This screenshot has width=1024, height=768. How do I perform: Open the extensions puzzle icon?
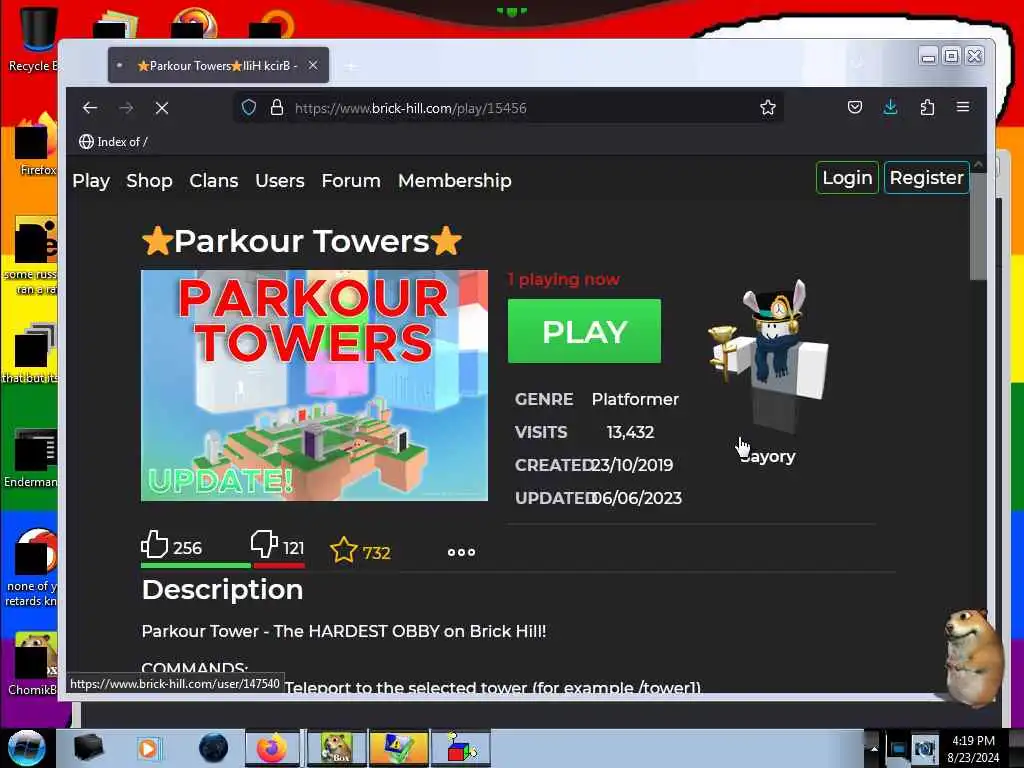pyautogui.click(x=927, y=107)
